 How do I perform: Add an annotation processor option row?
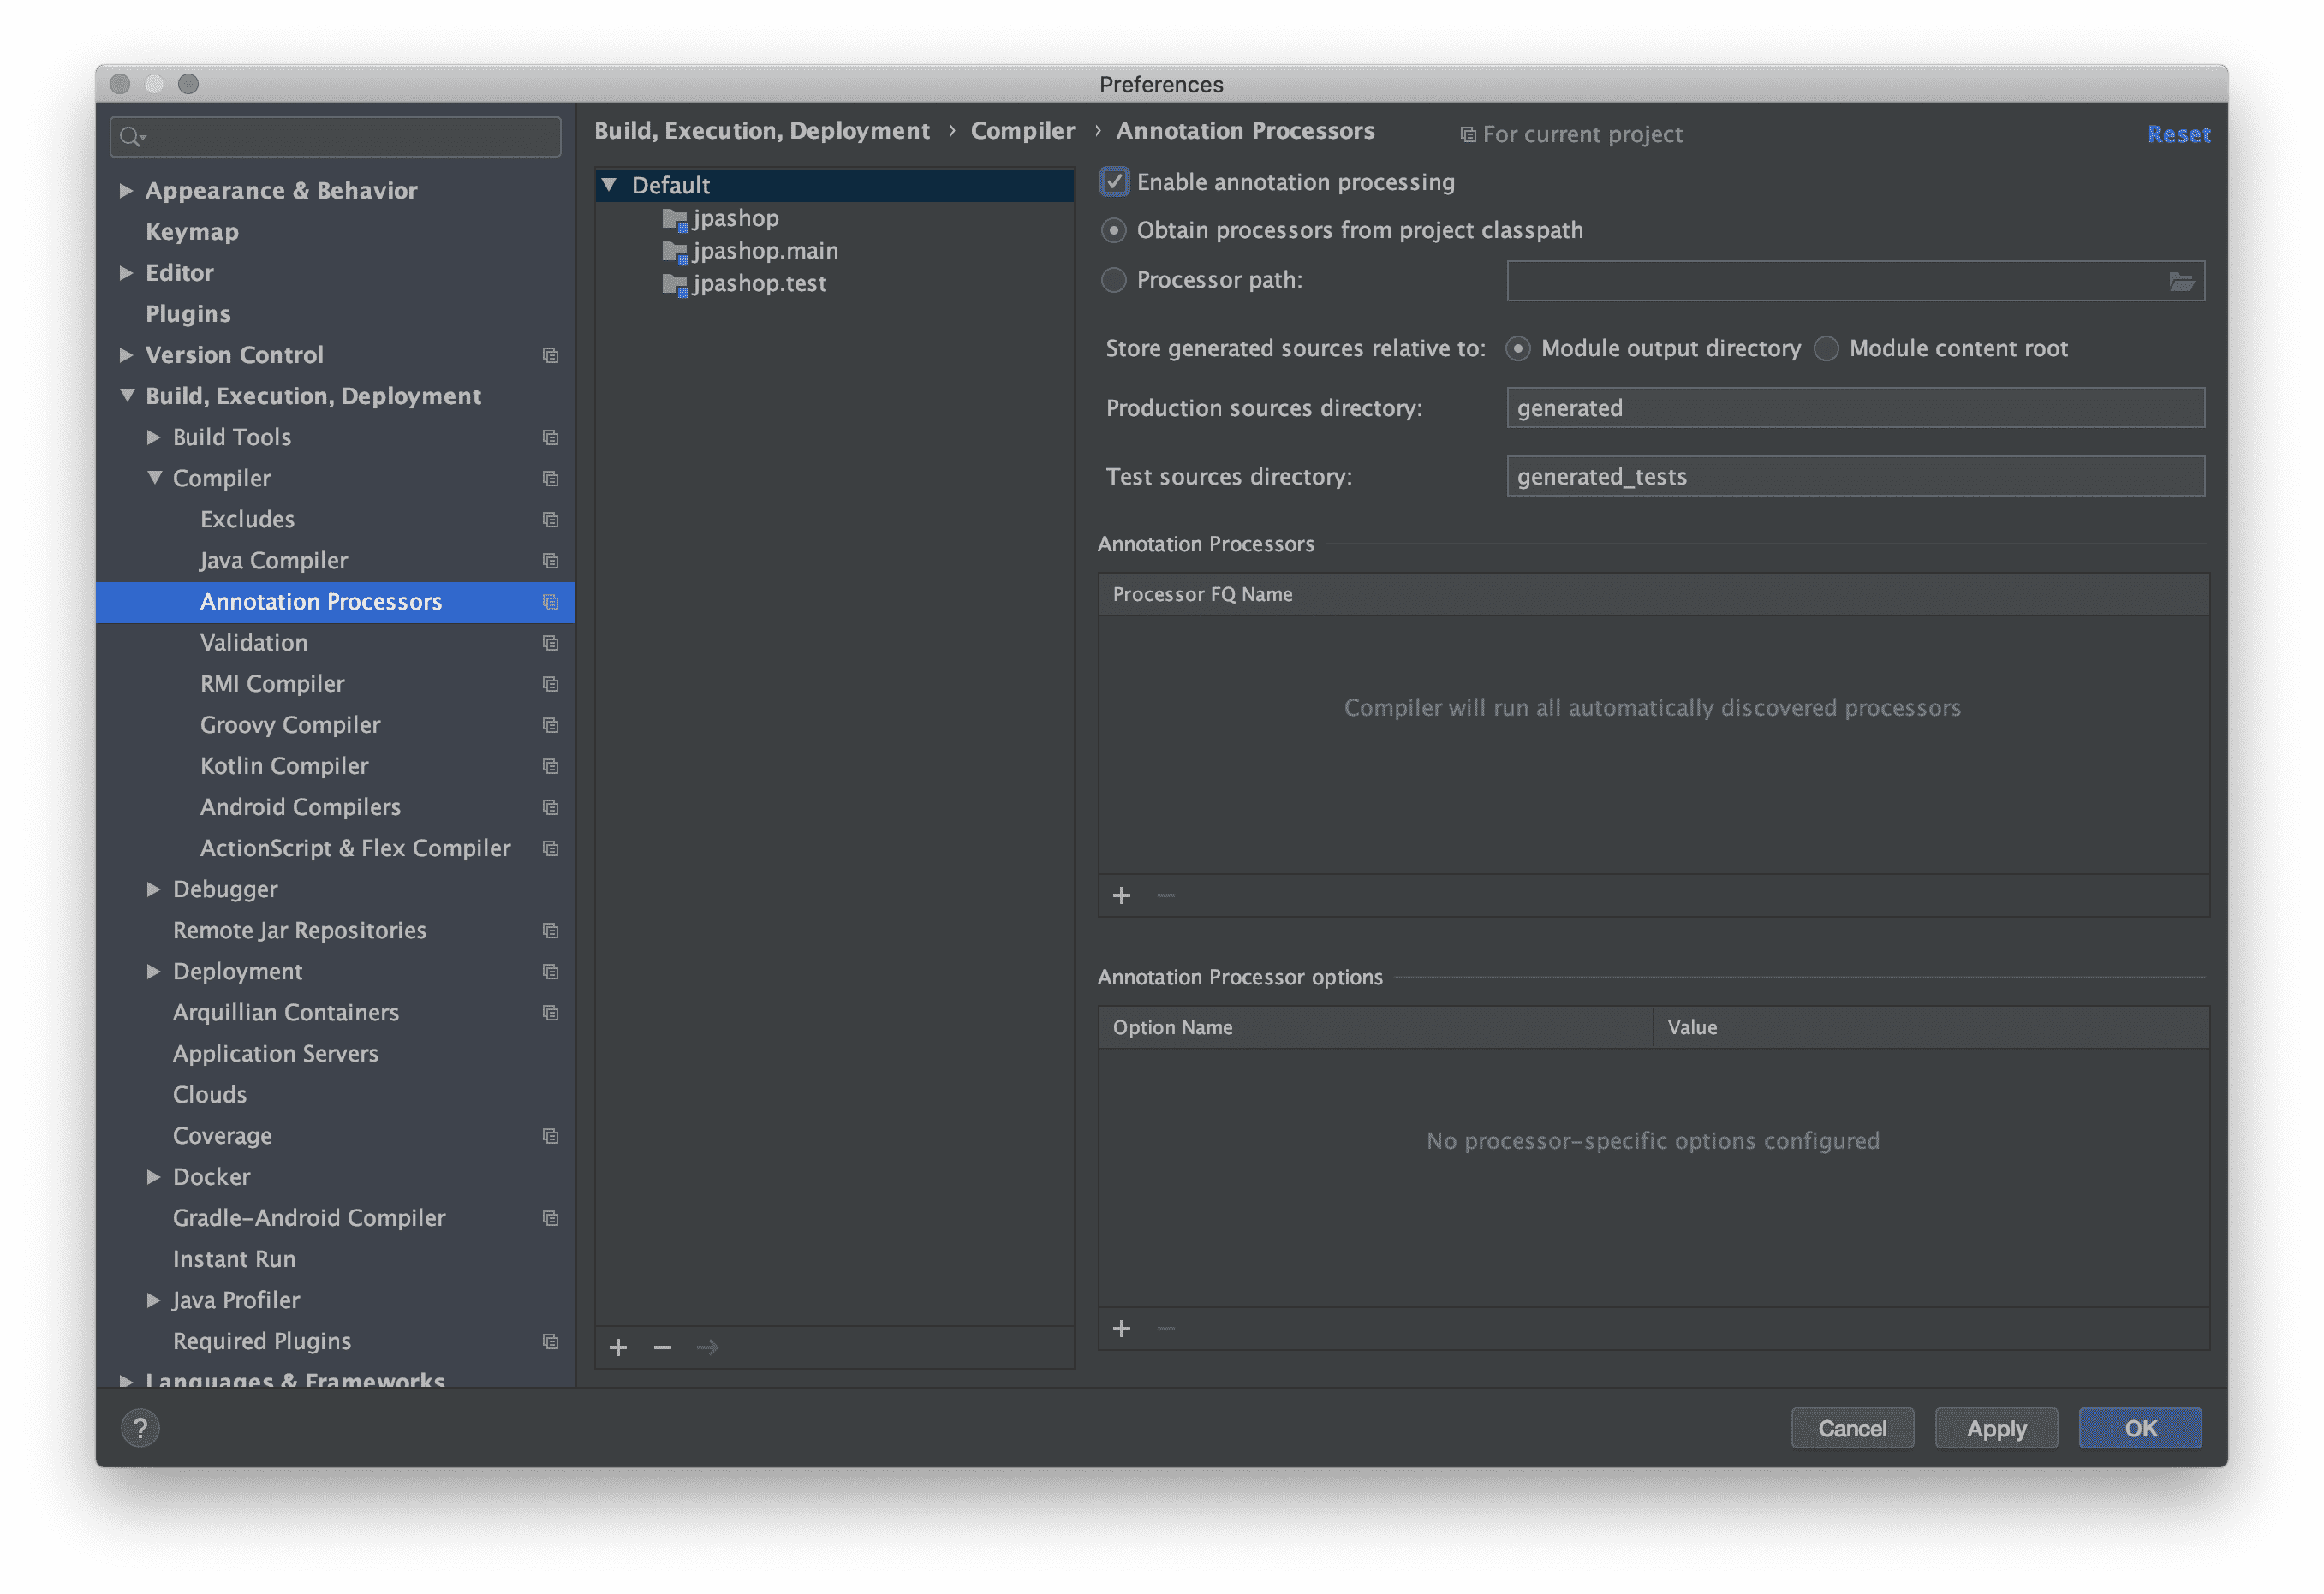(1122, 1328)
